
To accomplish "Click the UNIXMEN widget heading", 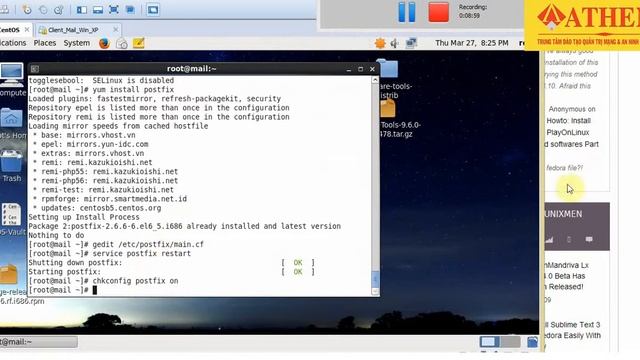I will click(x=564, y=214).
